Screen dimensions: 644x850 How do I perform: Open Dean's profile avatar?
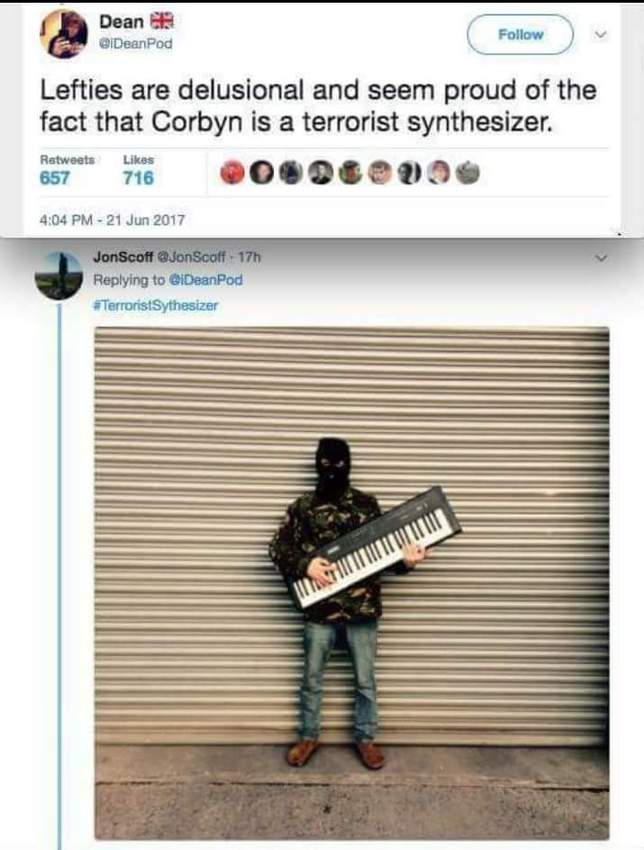coord(64,34)
